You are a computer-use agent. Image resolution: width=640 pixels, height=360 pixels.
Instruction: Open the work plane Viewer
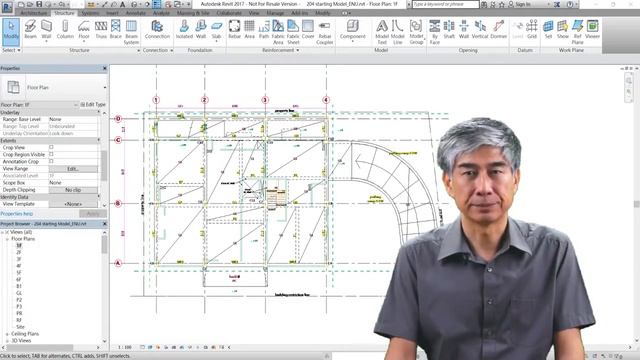tap(592, 29)
